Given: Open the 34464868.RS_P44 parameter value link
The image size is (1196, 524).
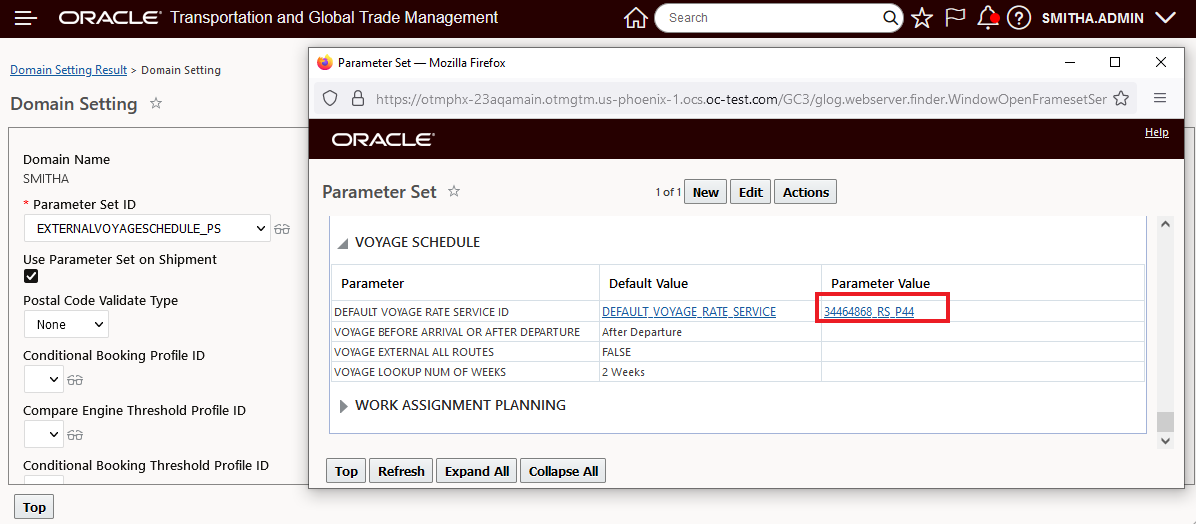Looking at the screenshot, I should pos(868,312).
